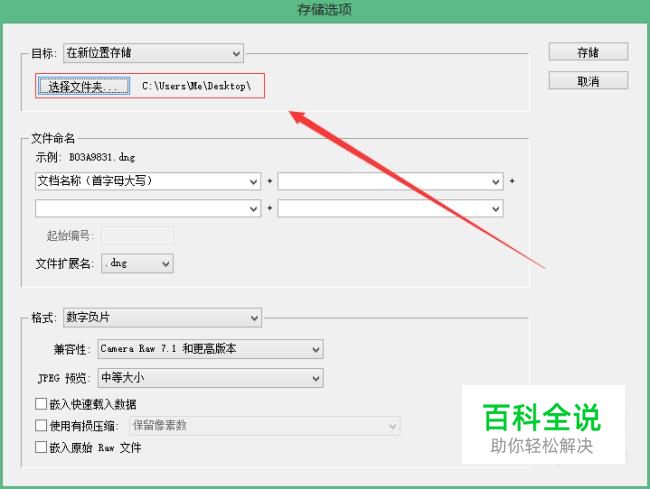The width and height of the screenshot is (650, 489).
Task: Click the folder path C:\Users\Me\Desktop\
Action: click(196, 86)
